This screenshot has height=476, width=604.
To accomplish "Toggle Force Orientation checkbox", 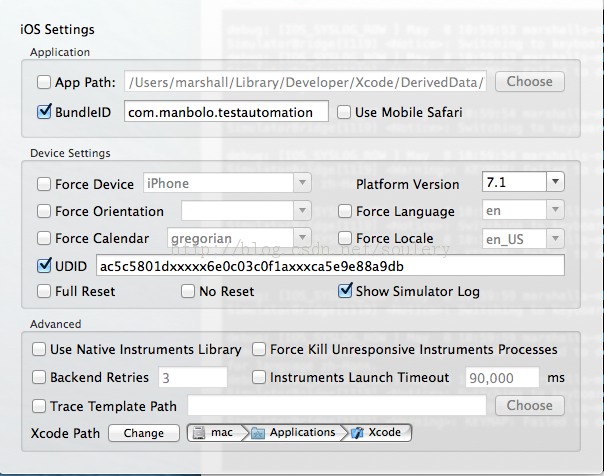I will point(44,211).
